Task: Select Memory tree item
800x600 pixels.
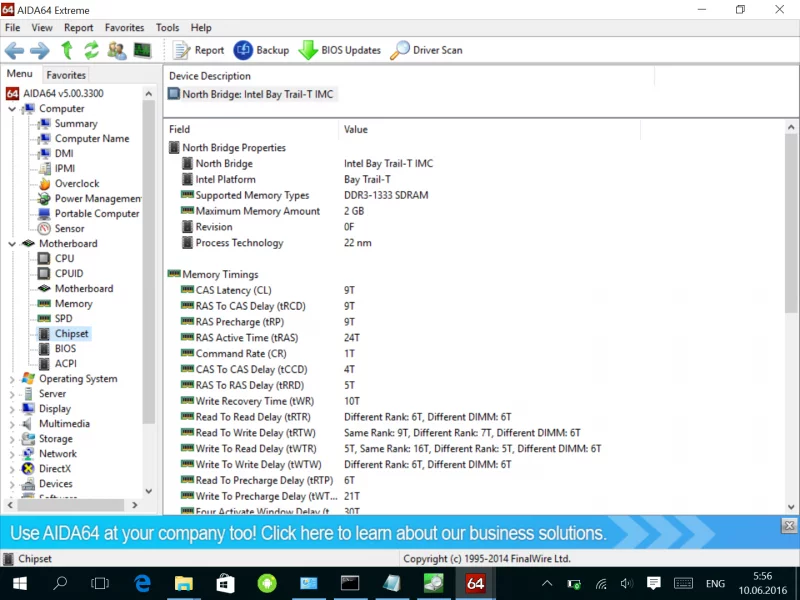Action: [x=73, y=304]
